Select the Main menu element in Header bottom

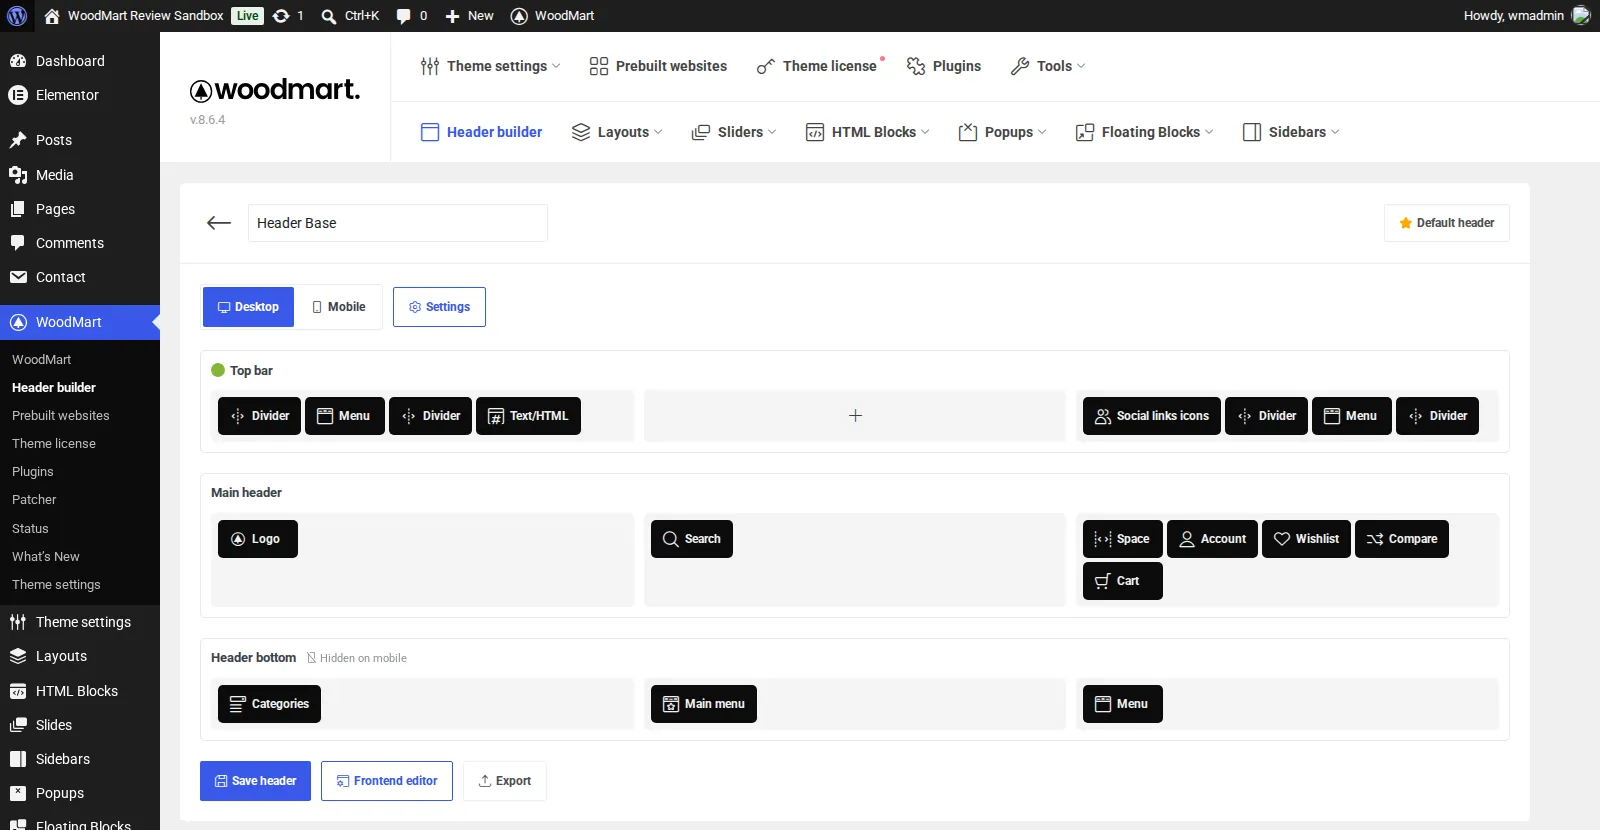704,704
